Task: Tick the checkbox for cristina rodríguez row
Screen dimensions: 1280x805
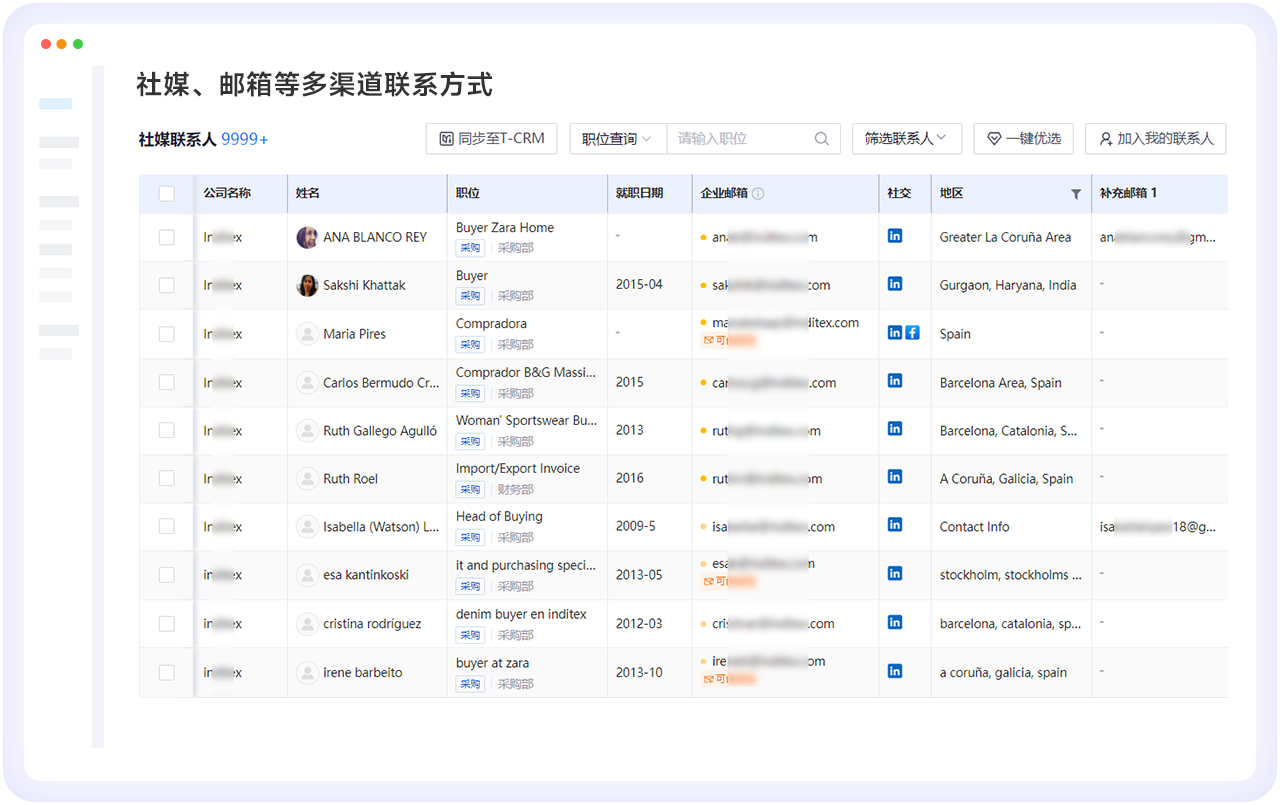Action: (167, 624)
